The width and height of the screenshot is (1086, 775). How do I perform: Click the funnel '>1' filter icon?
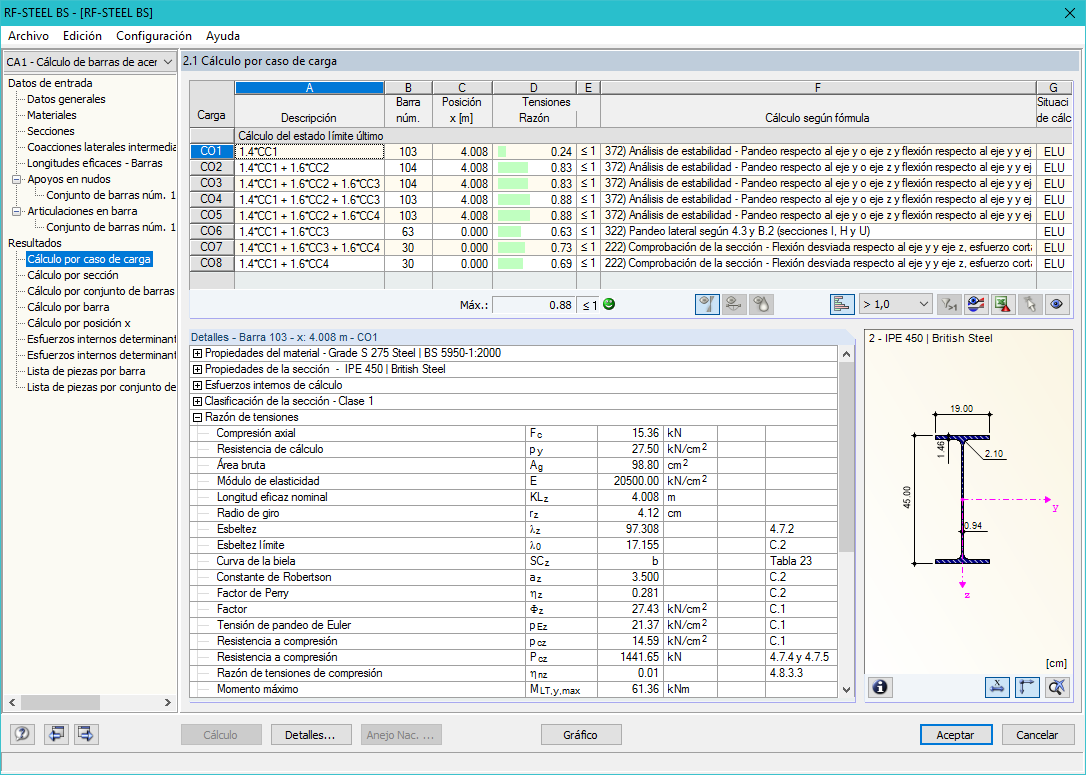(948, 304)
